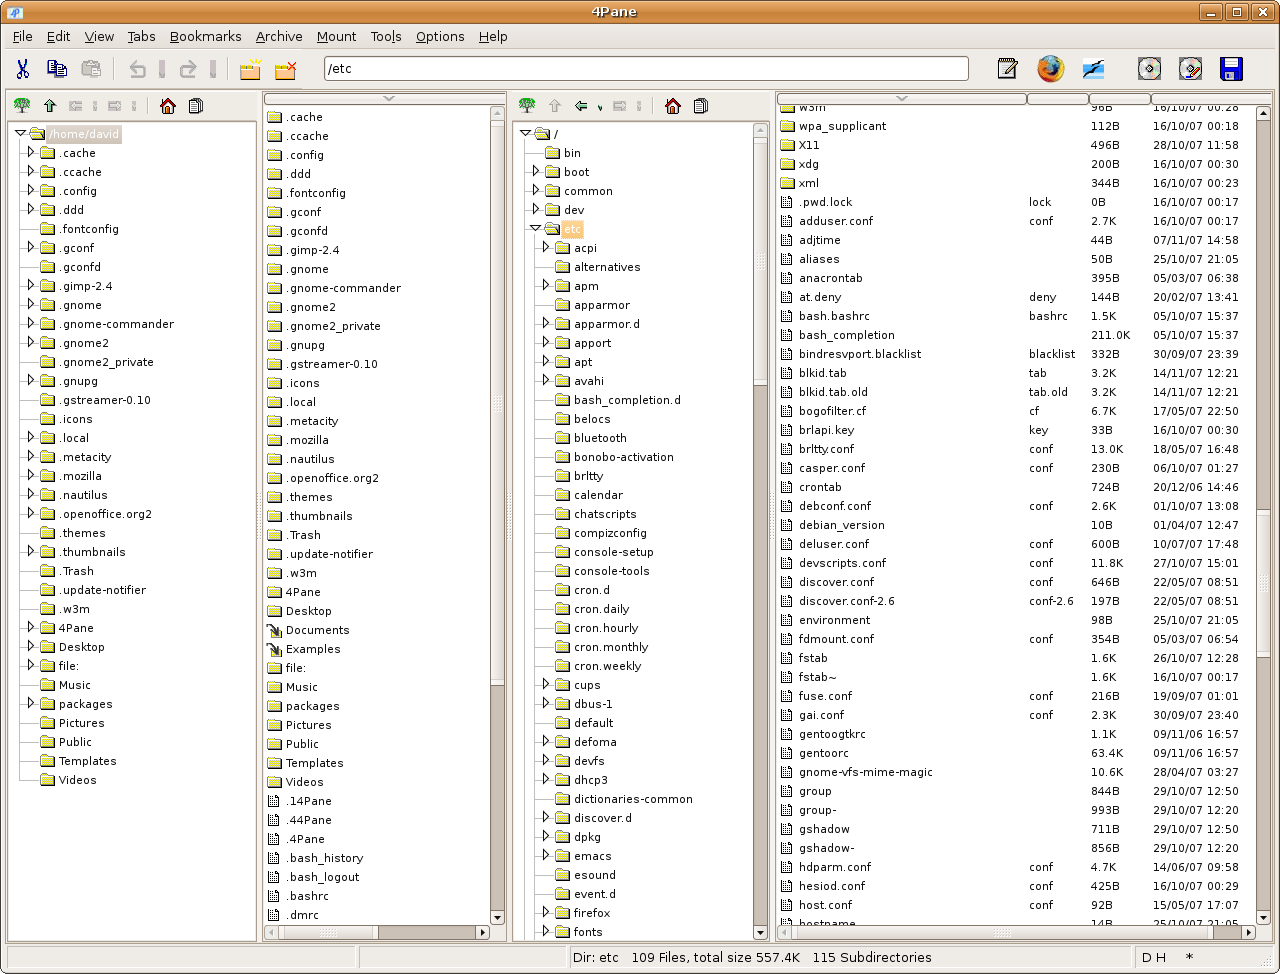The image size is (1280, 974).
Task: Expand the acpi folder in the etc tree
Action: click(x=544, y=247)
